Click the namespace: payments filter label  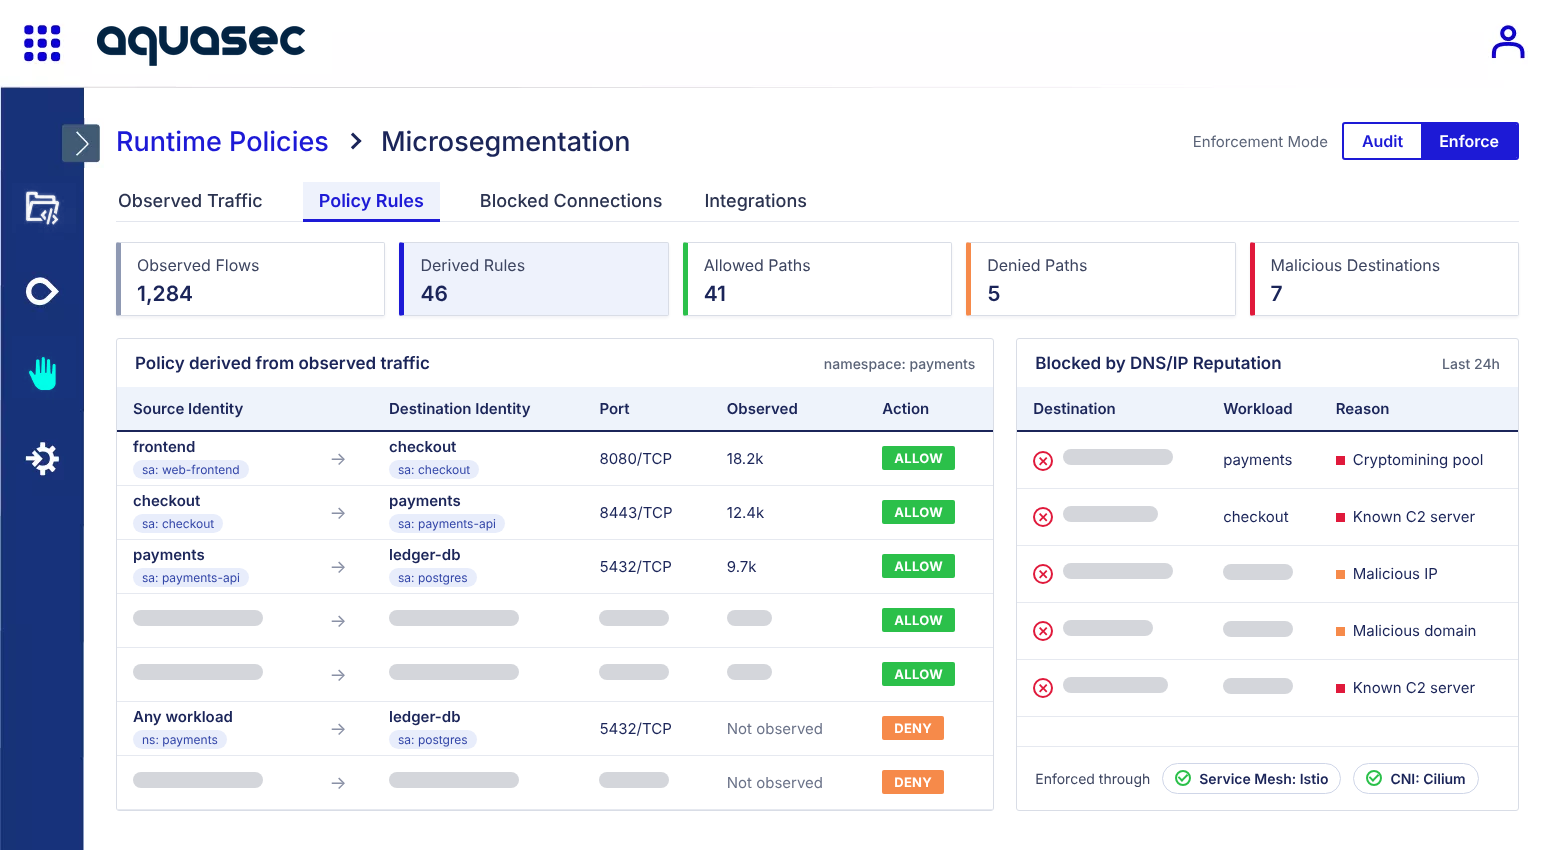899,364
